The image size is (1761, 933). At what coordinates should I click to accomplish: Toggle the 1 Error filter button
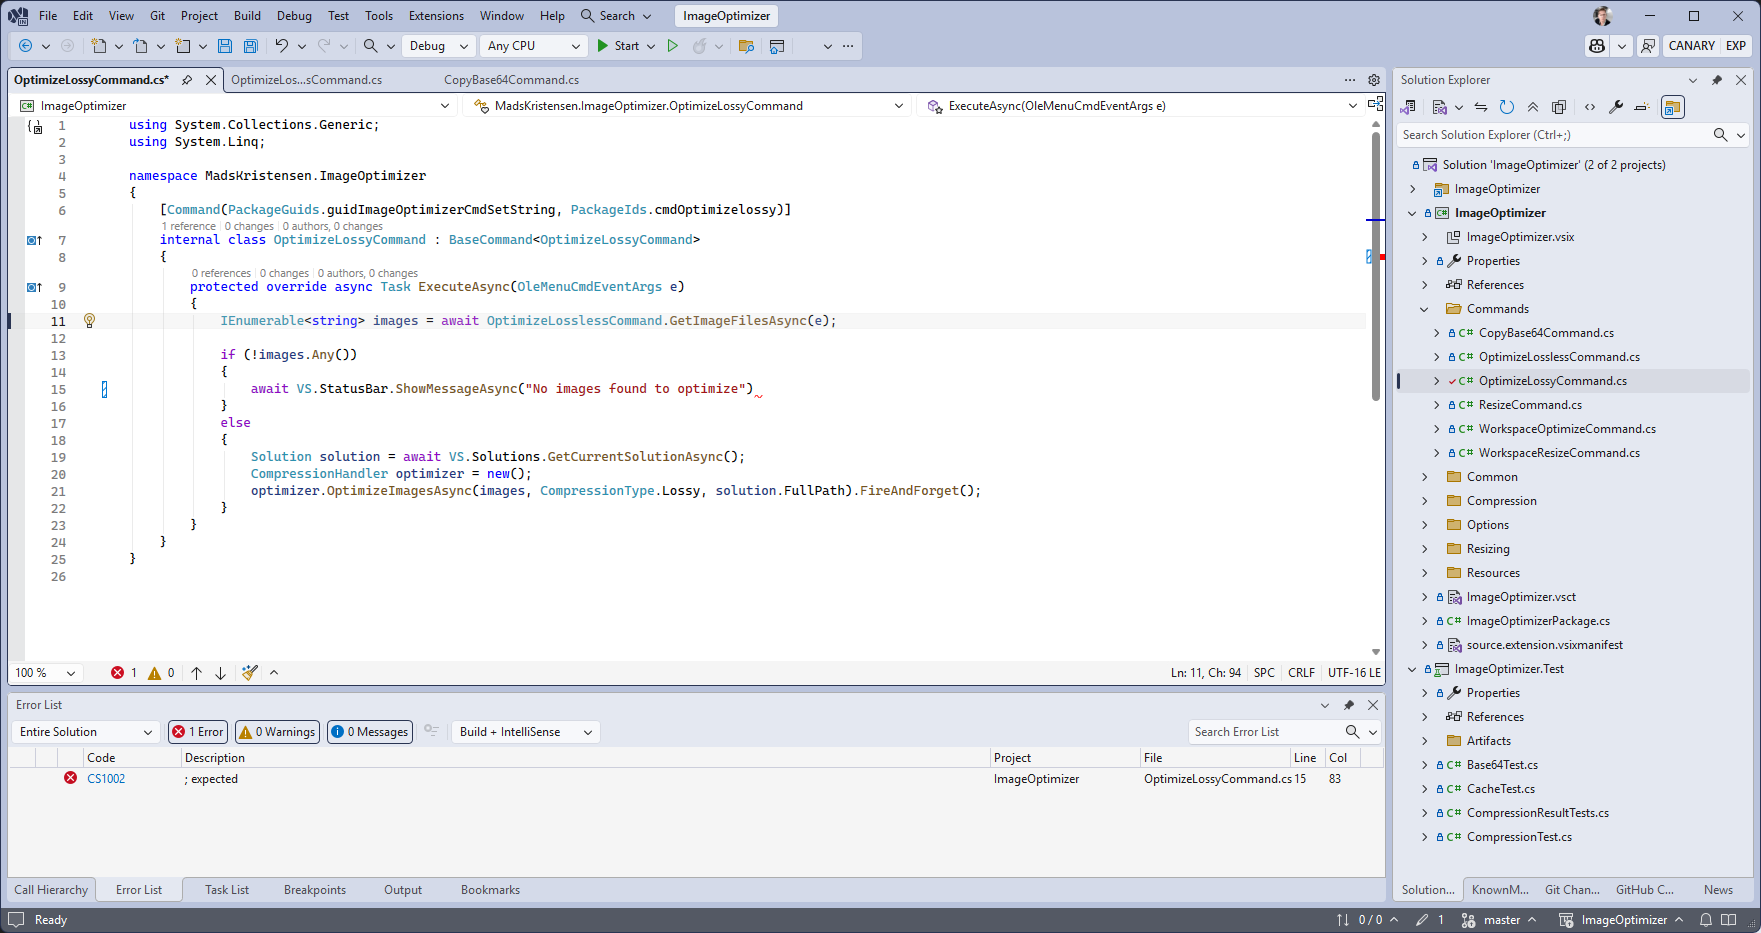pyautogui.click(x=198, y=732)
